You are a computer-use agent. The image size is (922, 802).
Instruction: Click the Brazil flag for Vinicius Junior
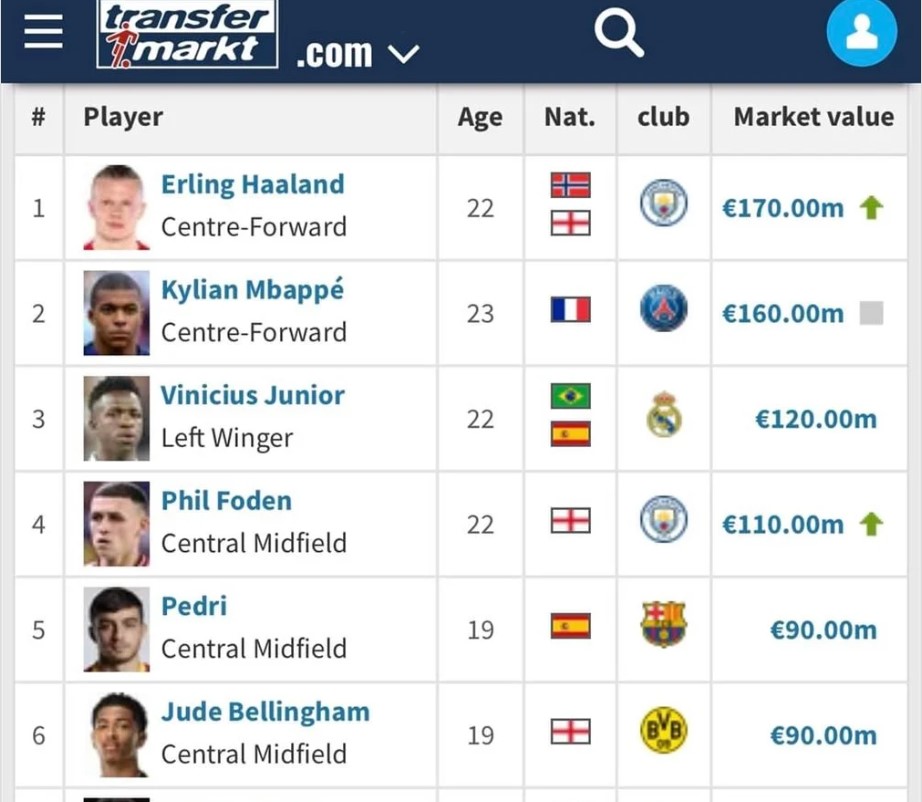[570, 396]
